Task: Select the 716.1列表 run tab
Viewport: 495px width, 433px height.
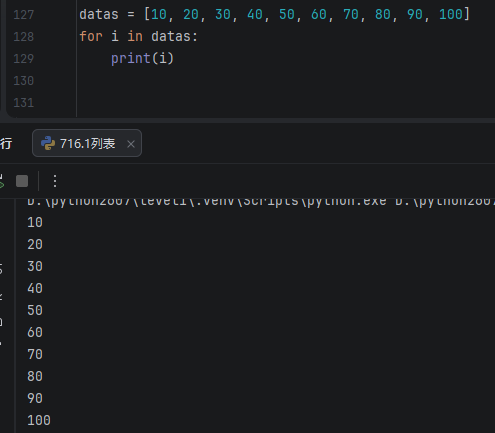Action: click(87, 143)
